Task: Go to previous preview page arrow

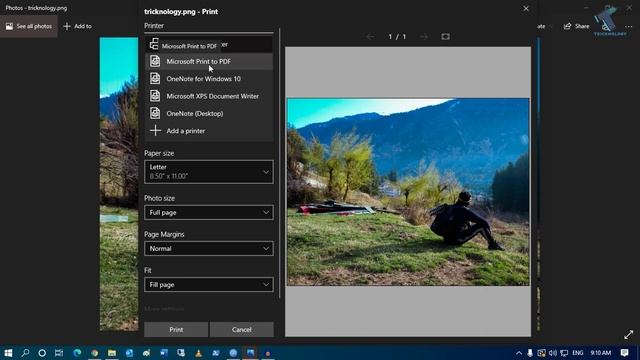Action: (370, 37)
